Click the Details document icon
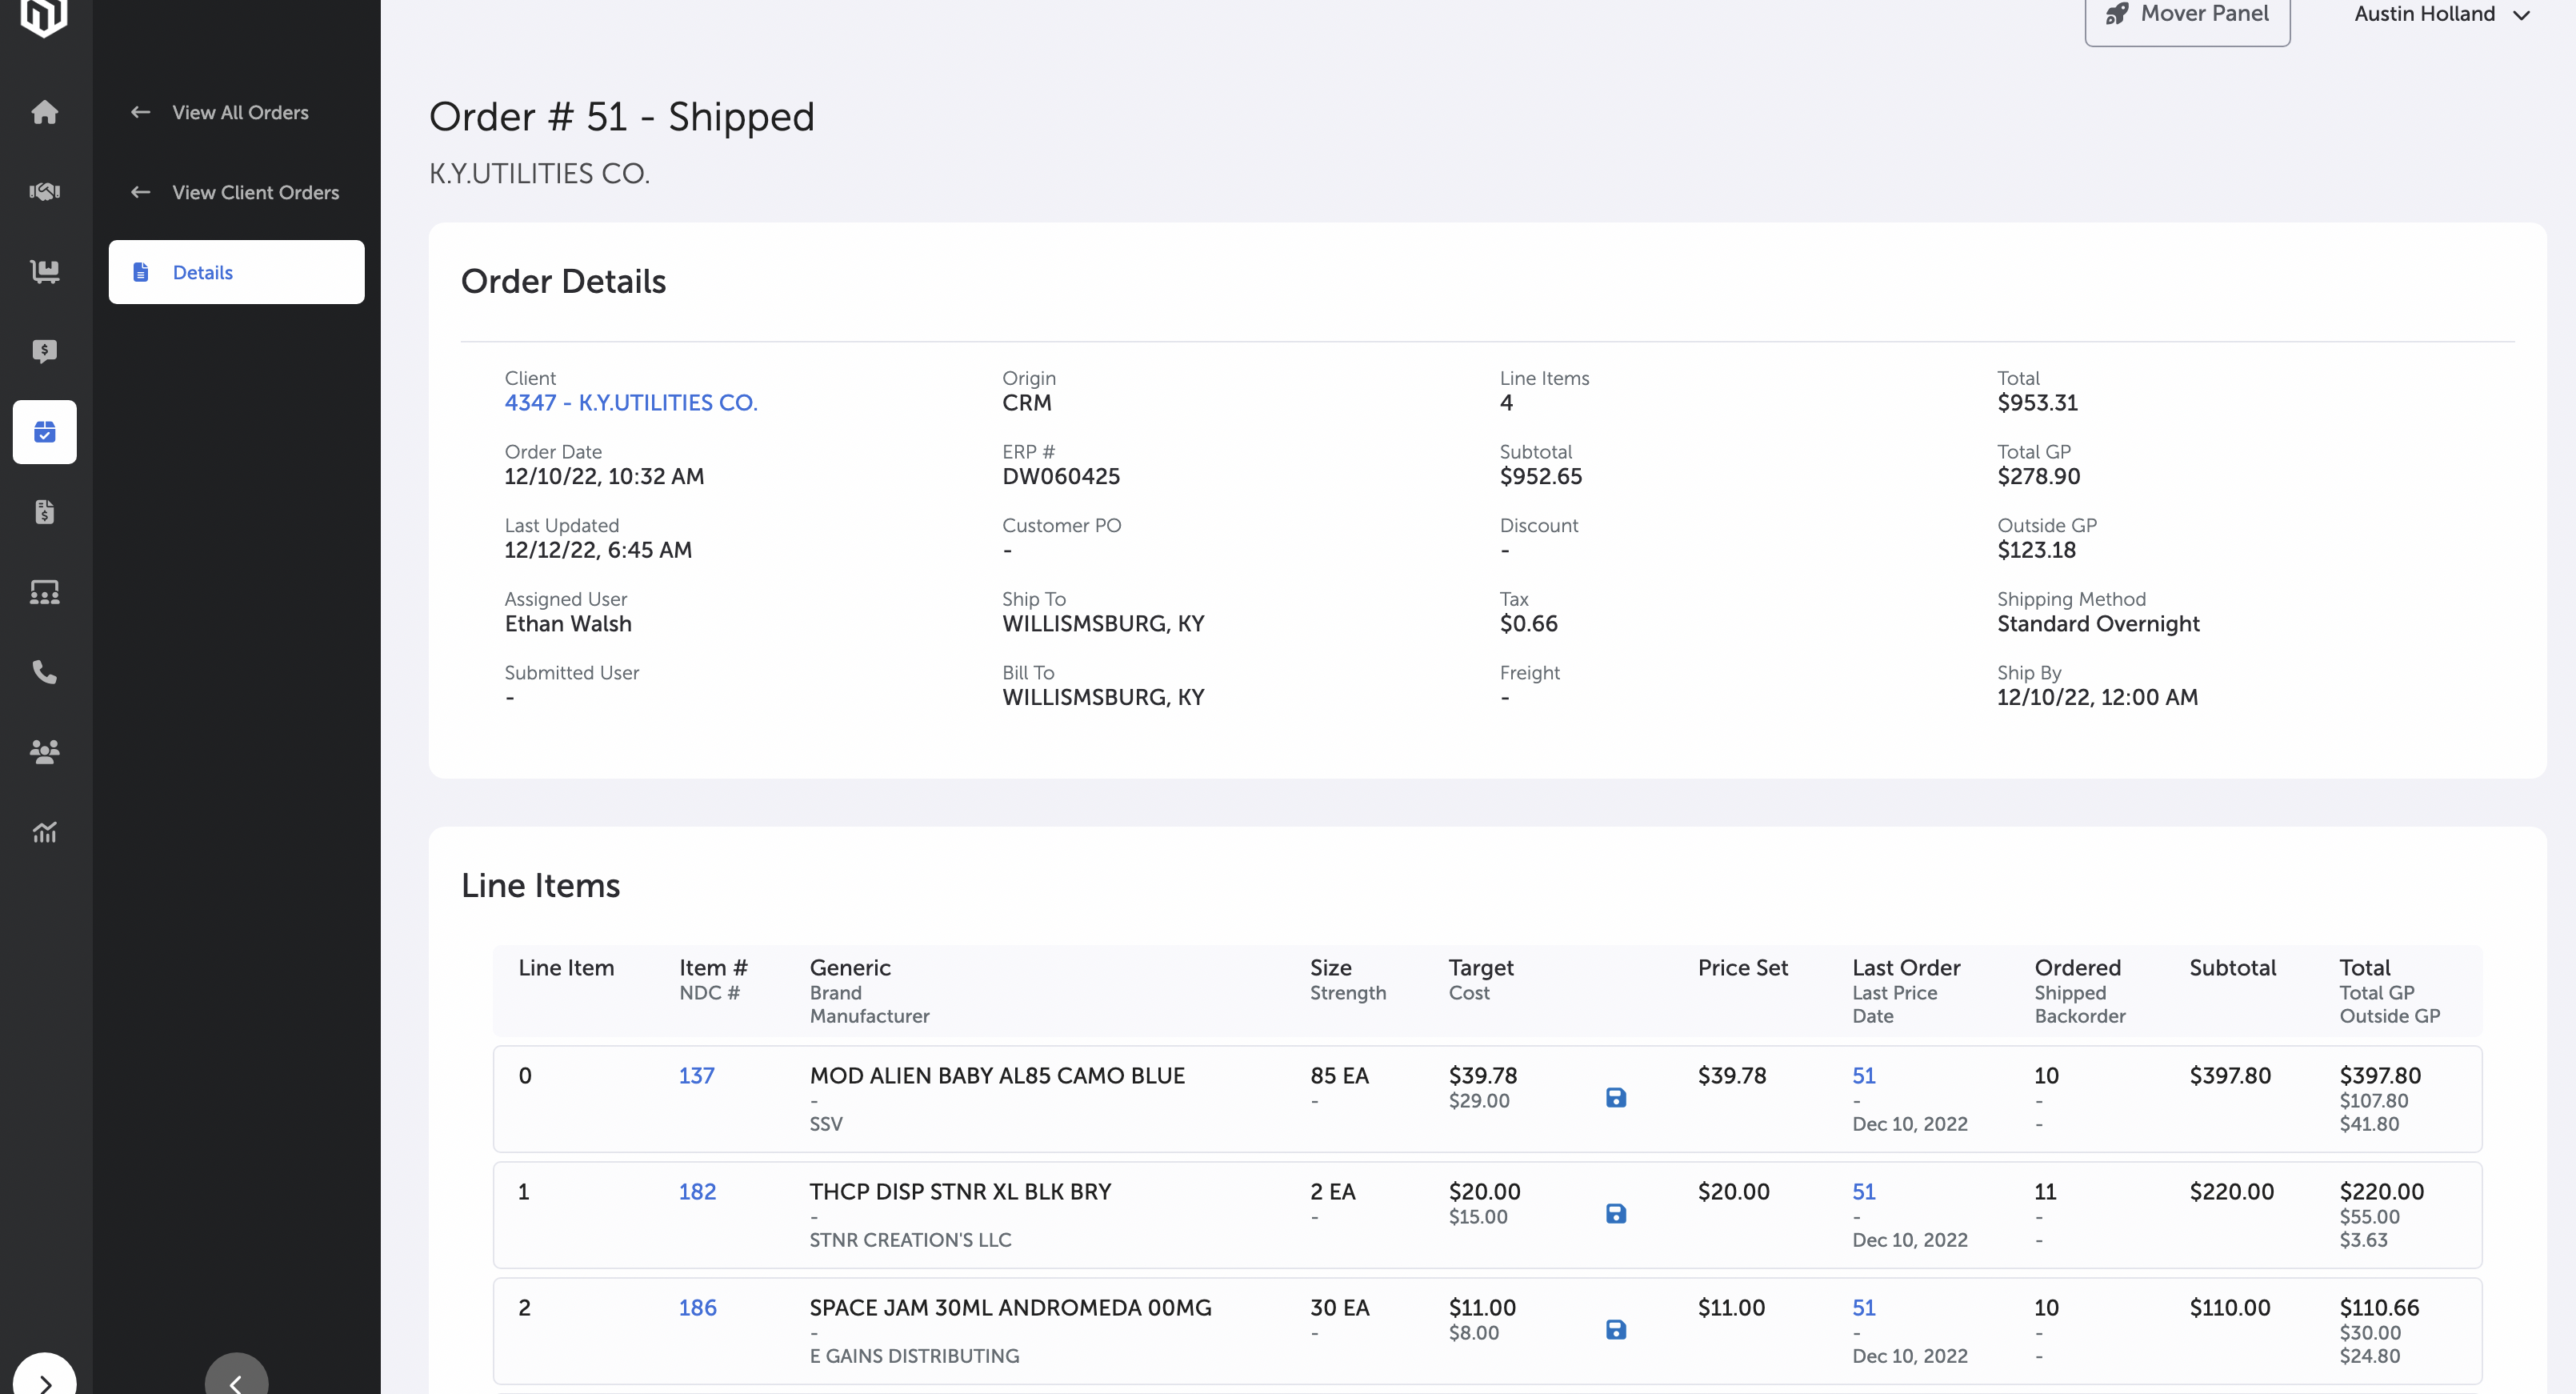Viewport: 2576px width, 1394px height. (x=141, y=272)
